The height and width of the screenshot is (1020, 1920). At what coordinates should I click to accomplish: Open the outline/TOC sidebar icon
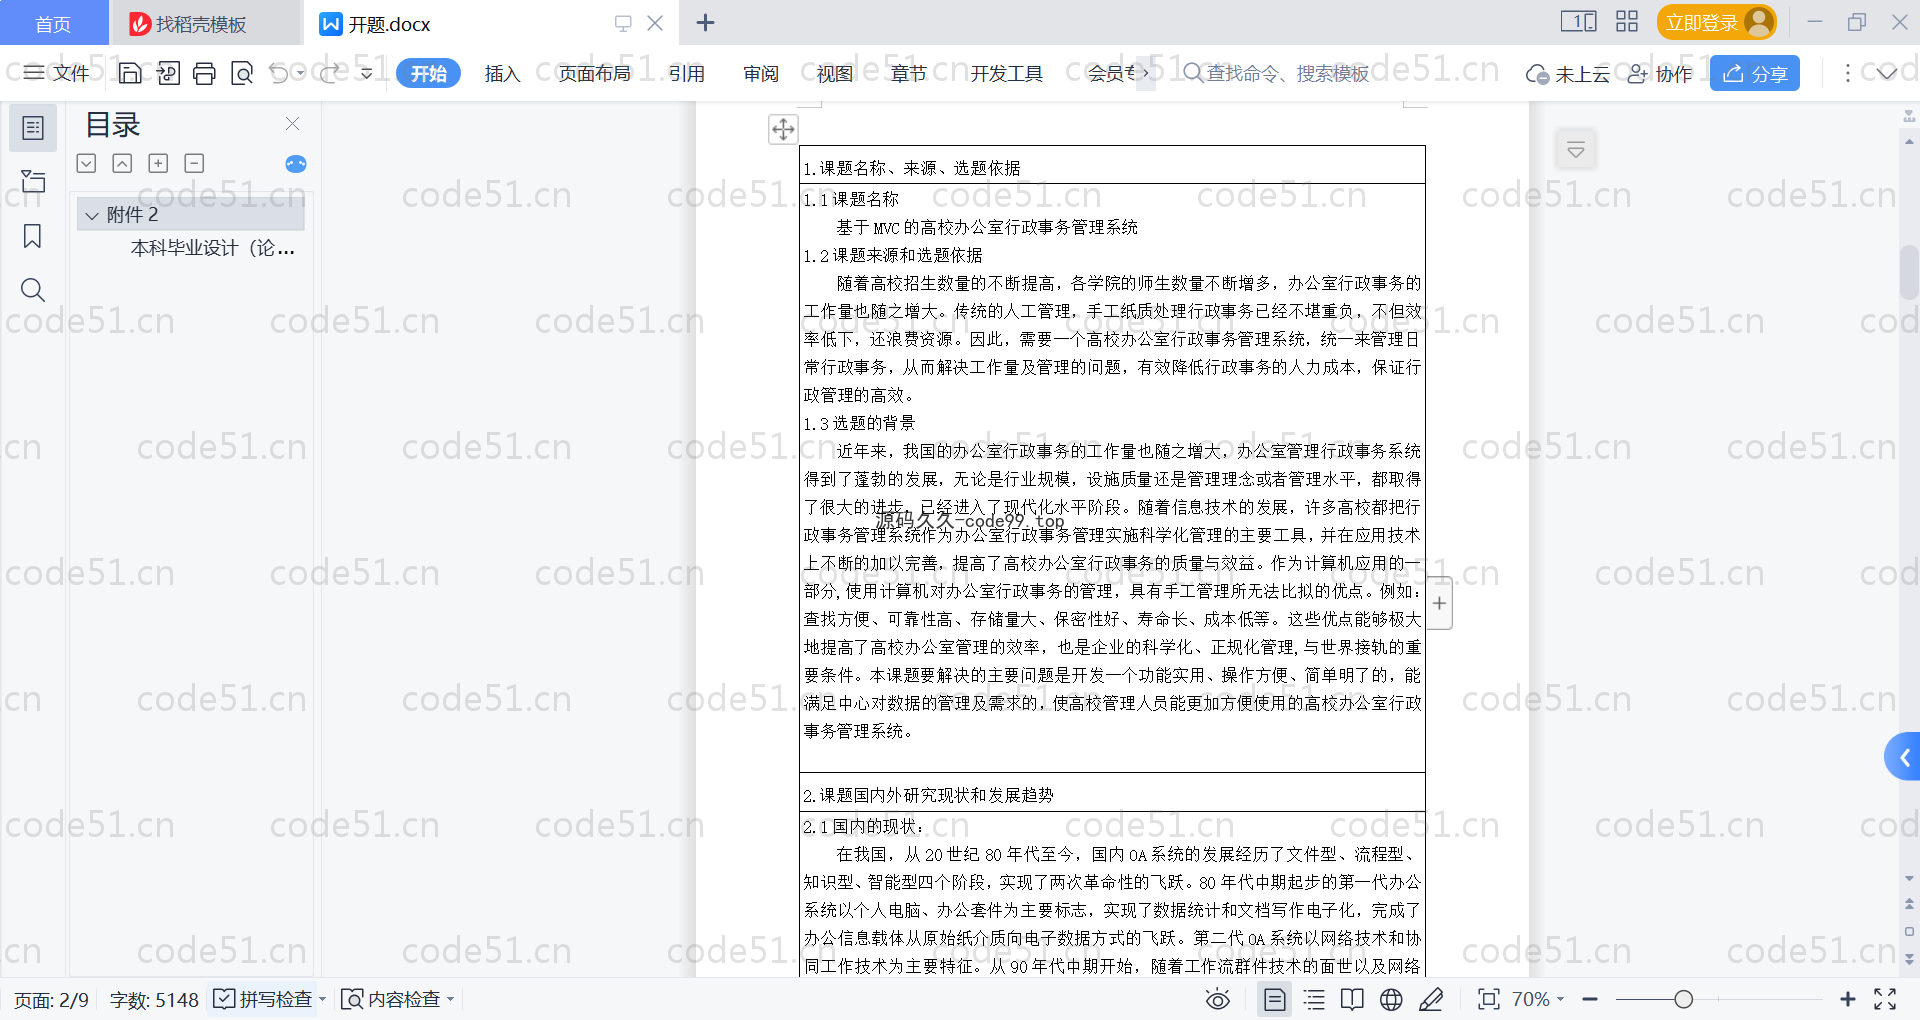pos(33,128)
